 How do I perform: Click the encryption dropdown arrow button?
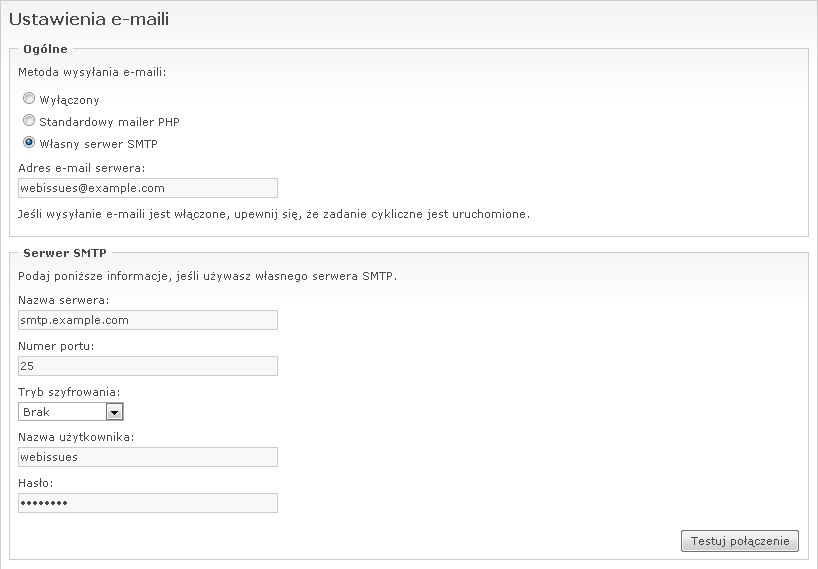114,411
